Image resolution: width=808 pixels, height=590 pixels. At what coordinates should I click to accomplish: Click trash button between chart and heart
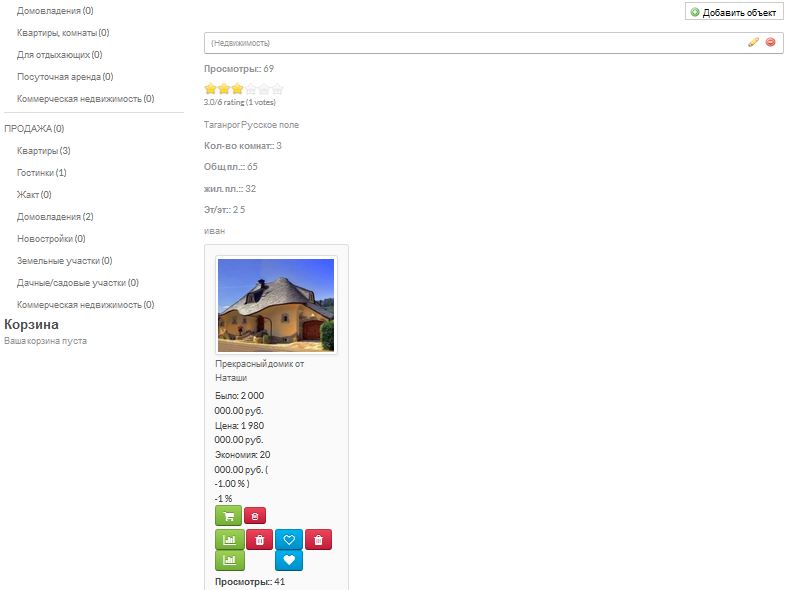[x=259, y=540]
